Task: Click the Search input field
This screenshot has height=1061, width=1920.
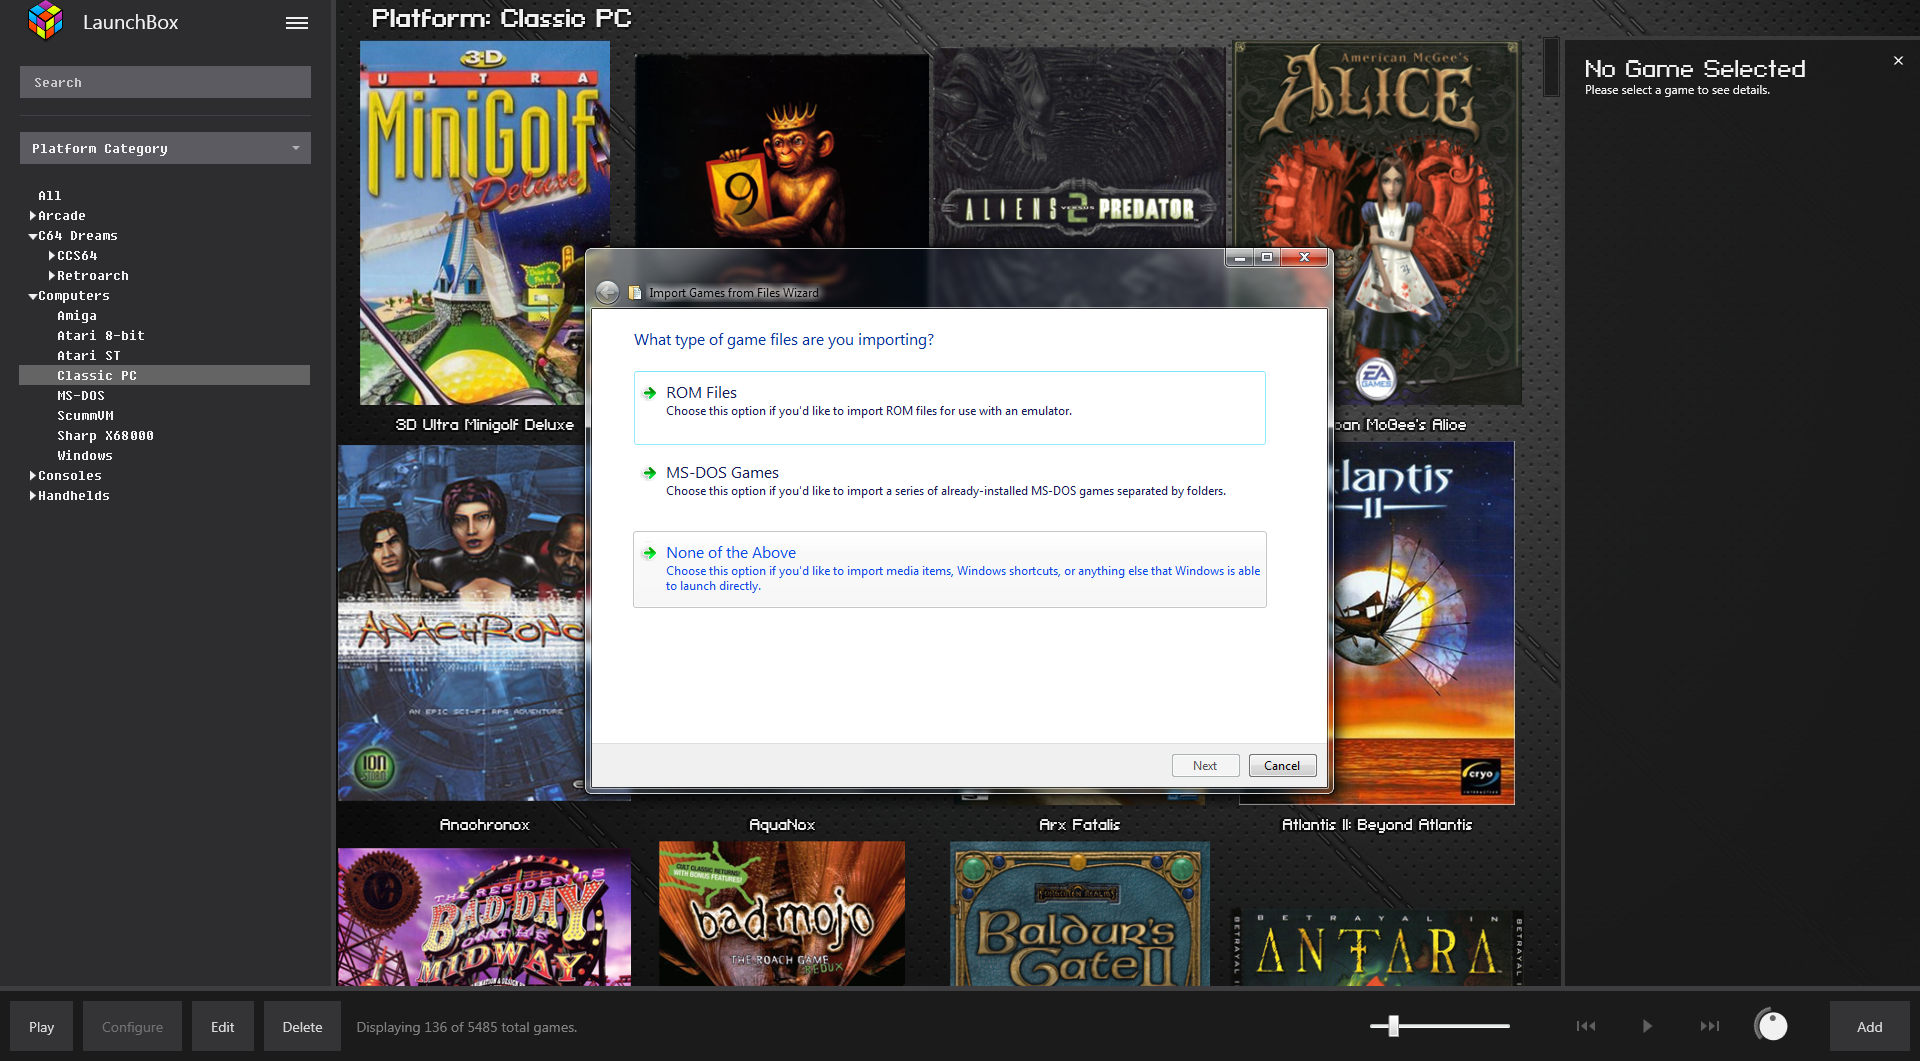Action: (165, 82)
